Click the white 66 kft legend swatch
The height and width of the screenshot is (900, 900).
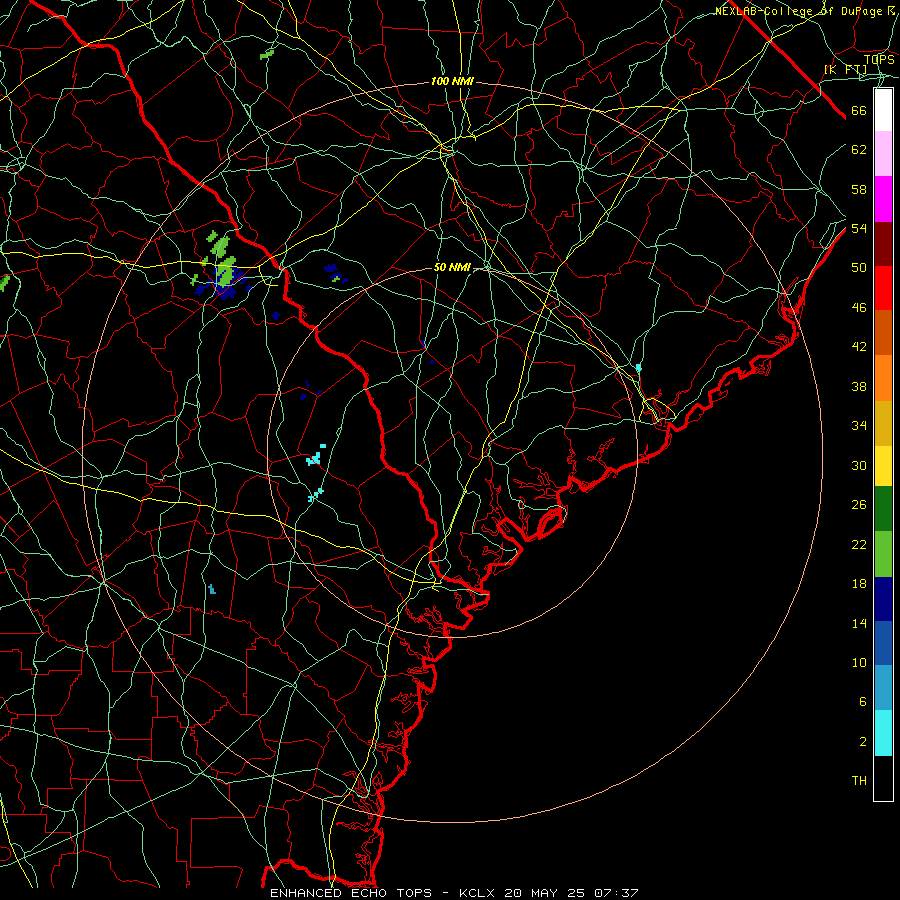pos(883,110)
